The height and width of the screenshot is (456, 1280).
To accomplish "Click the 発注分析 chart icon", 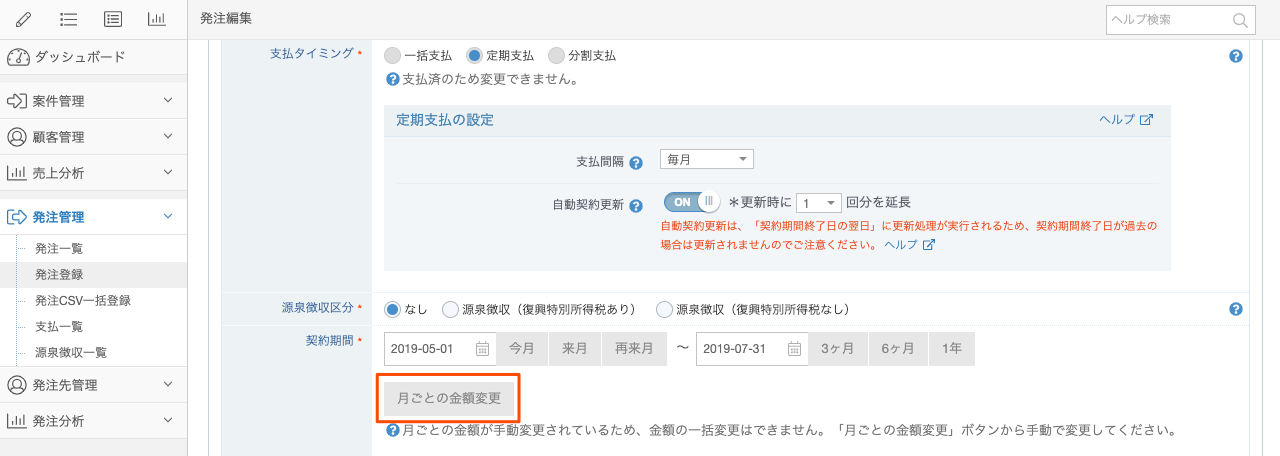I will click(17, 421).
